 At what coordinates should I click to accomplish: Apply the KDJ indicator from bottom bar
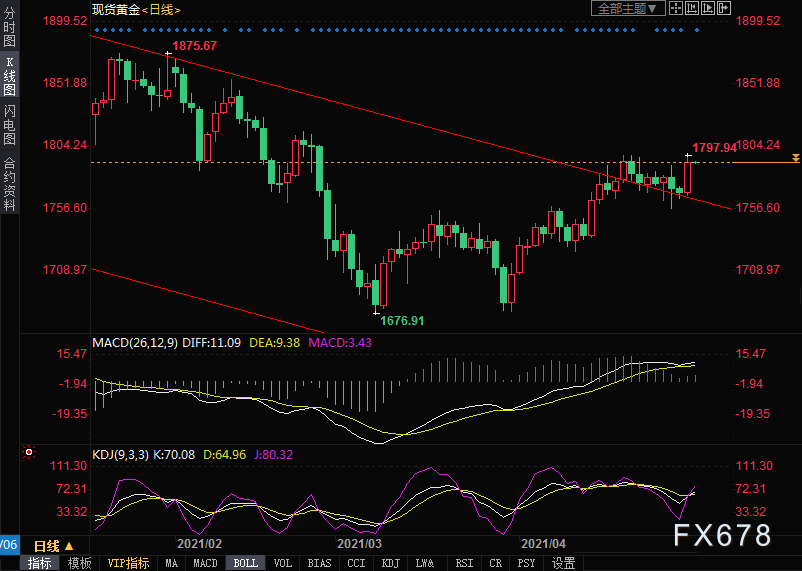[391, 563]
